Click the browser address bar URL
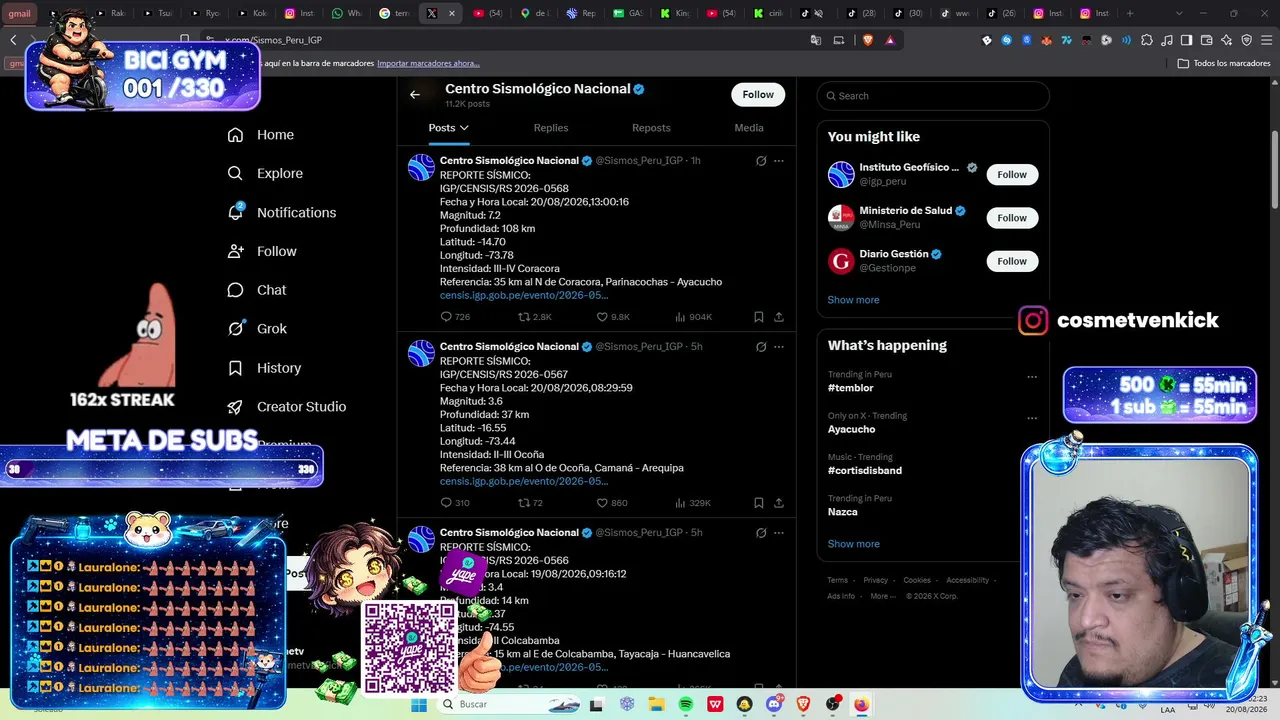 pos(273,40)
